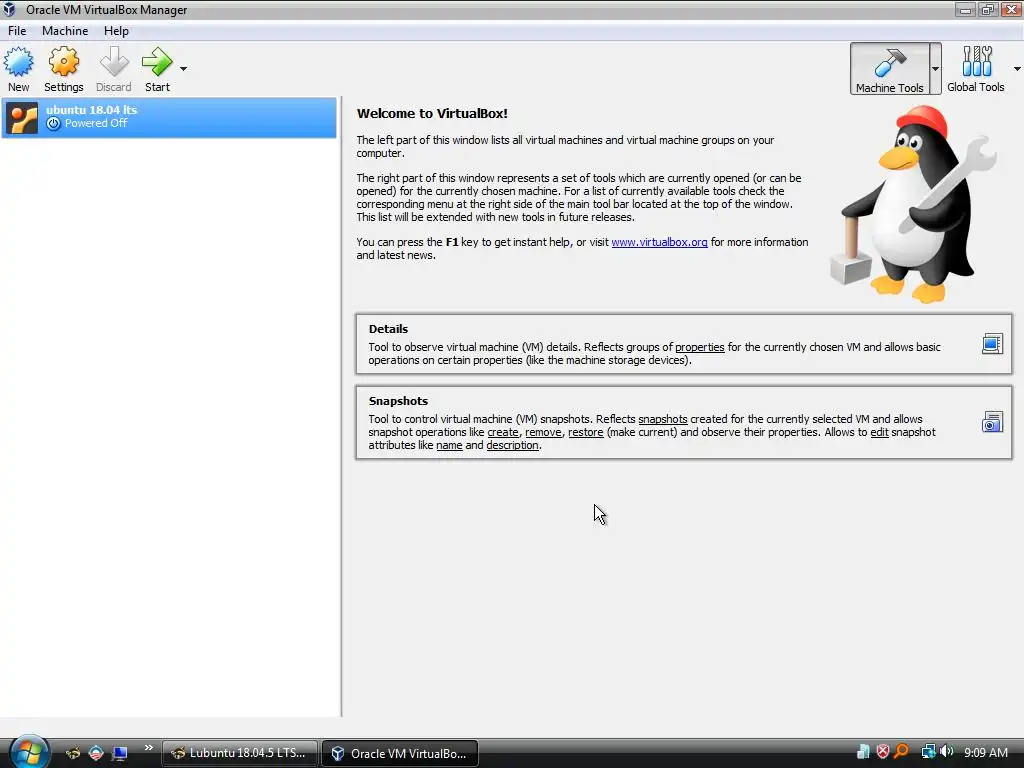Screen dimensions: 1024x768
Task: Open the Details tool icon
Action: [992, 344]
